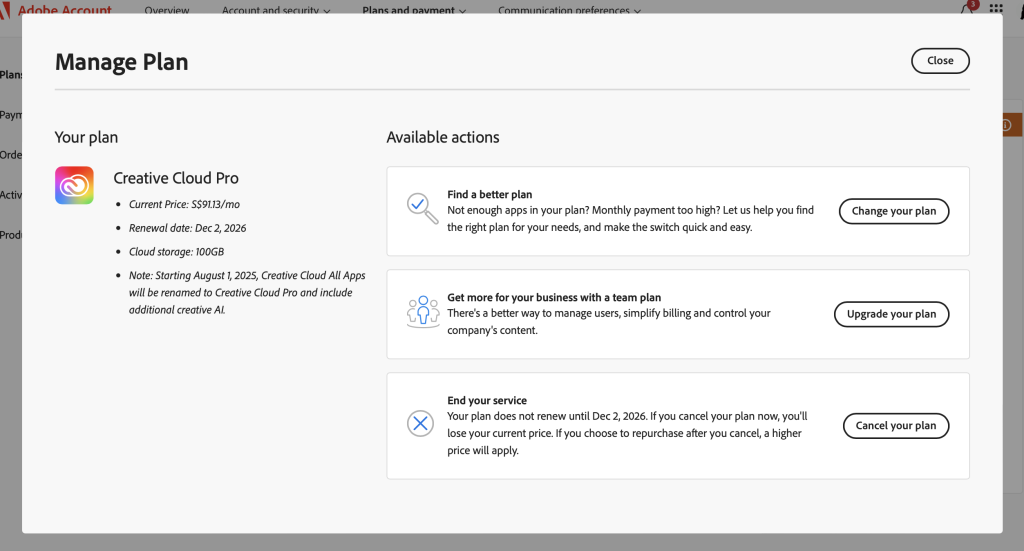Click the magnifying glass Find a better plan icon
The image size is (1024, 551).
421,208
